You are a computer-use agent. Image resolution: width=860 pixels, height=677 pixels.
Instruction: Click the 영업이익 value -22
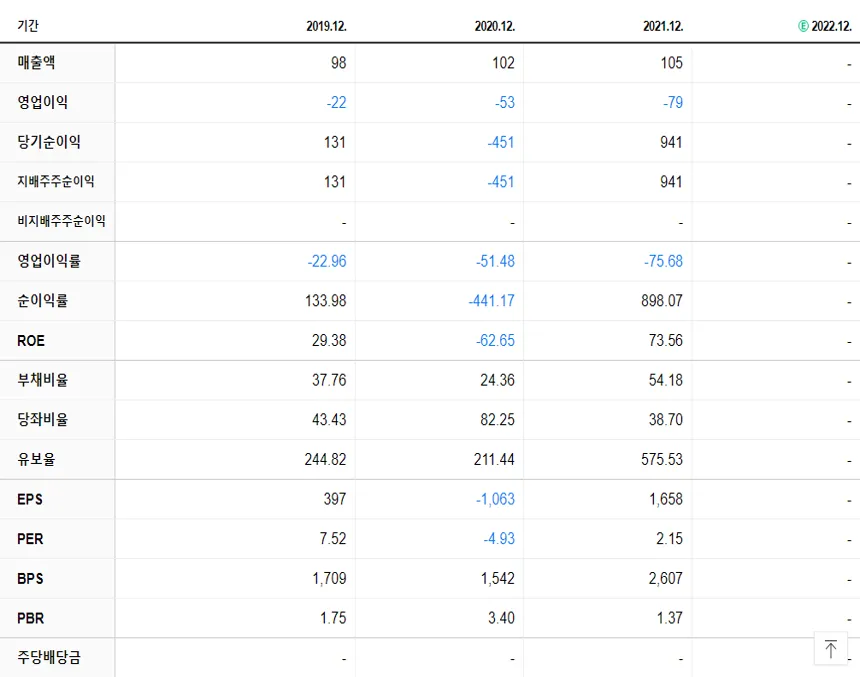336,103
